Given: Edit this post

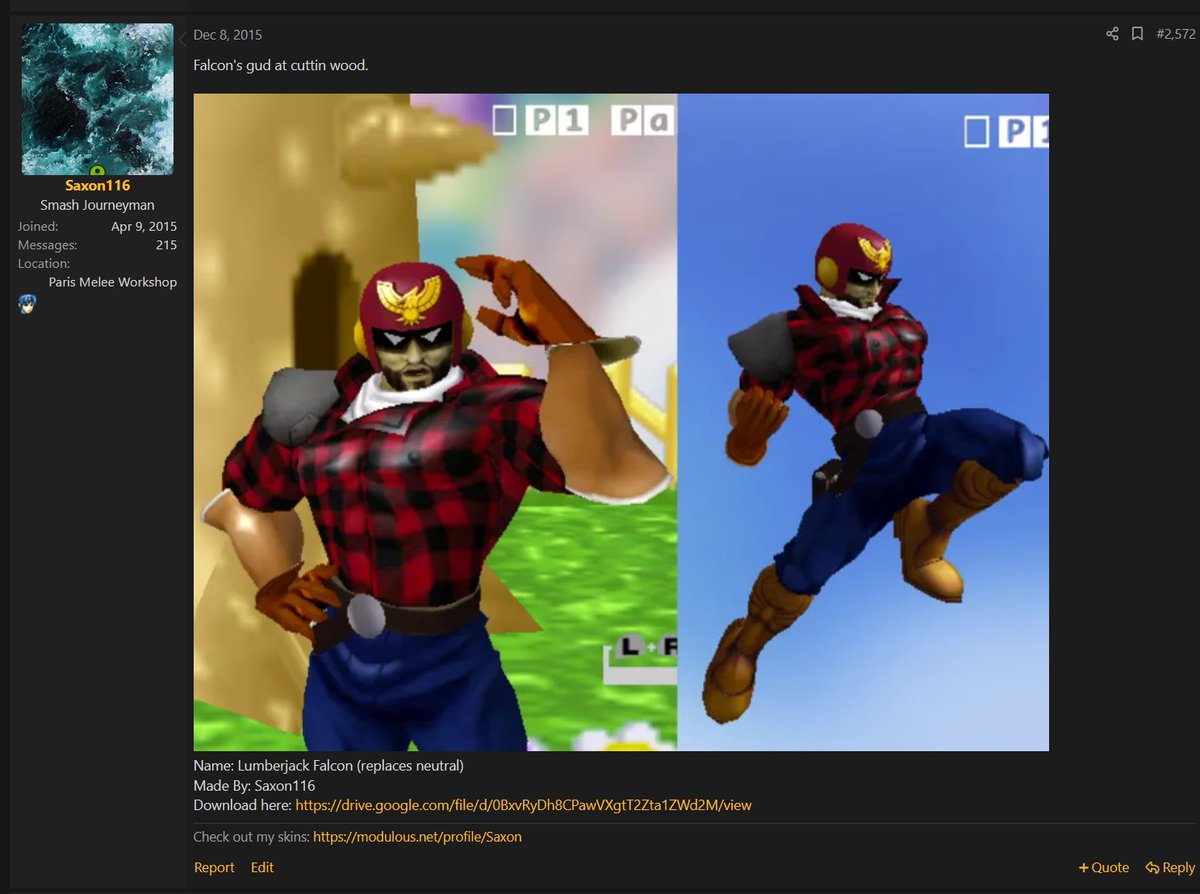Looking at the screenshot, I should [x=262, y=868].
